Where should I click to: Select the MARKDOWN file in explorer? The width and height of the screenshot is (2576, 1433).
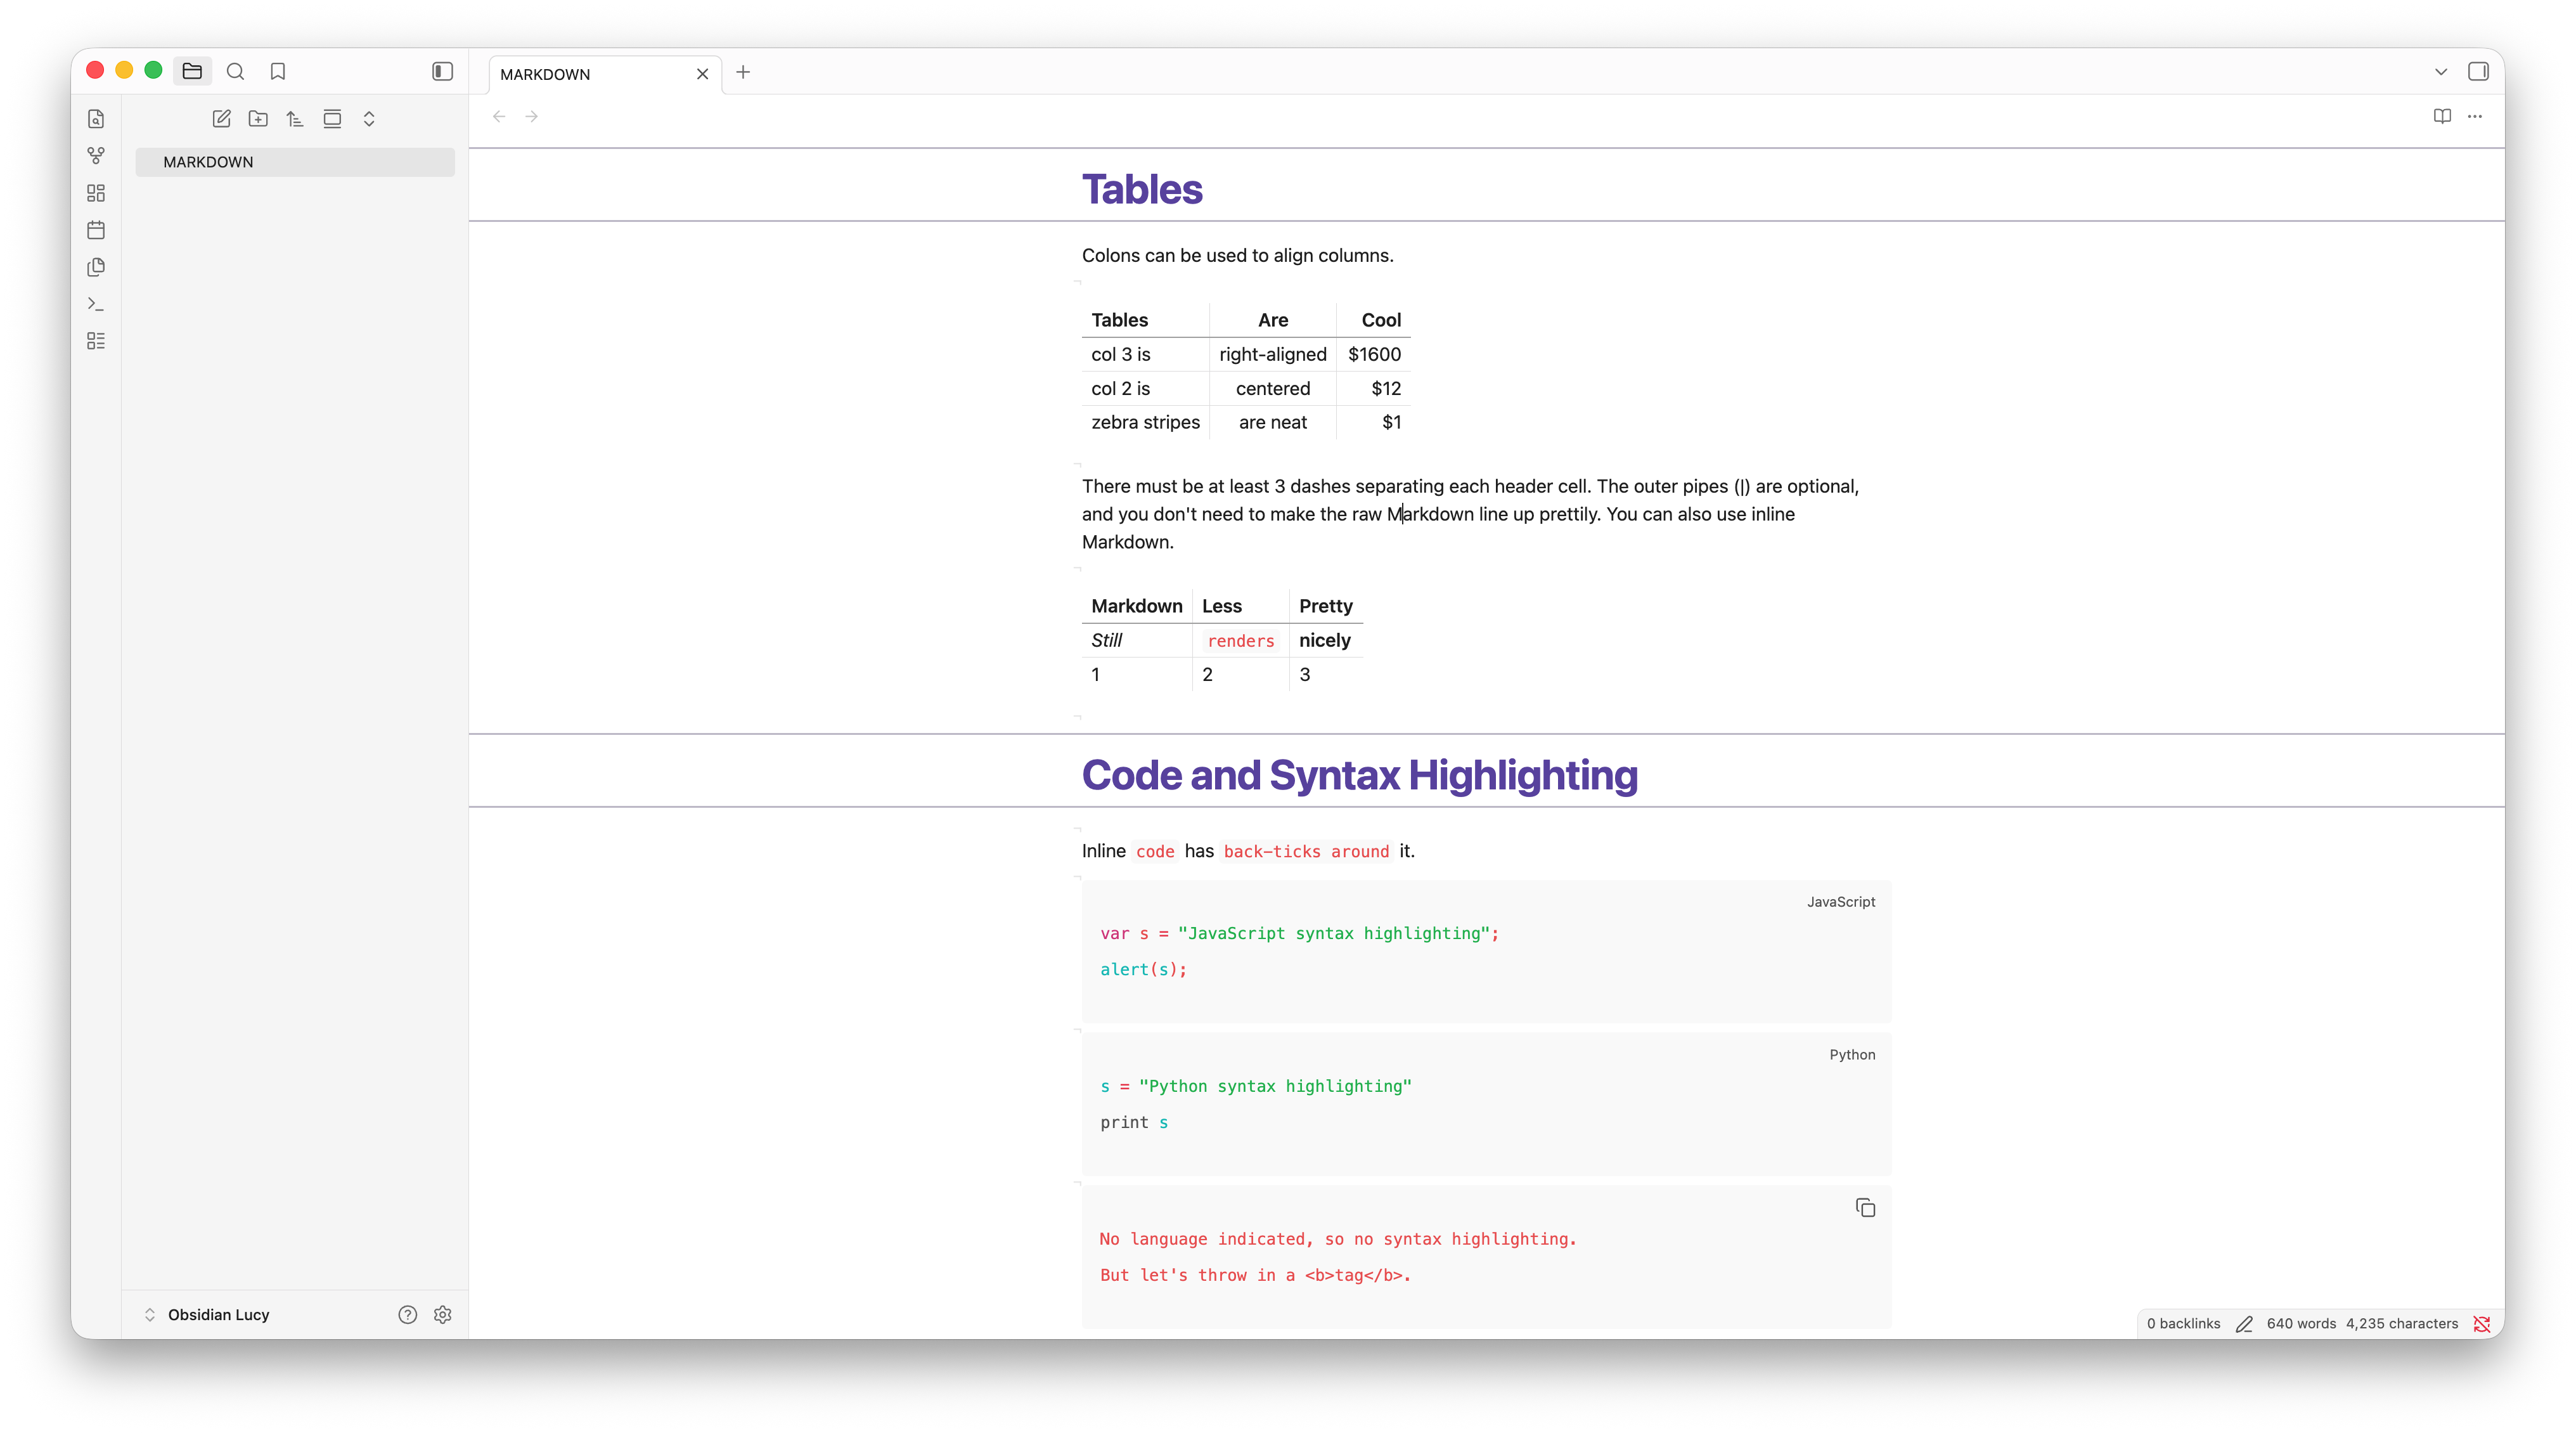[x=295, y=162]
